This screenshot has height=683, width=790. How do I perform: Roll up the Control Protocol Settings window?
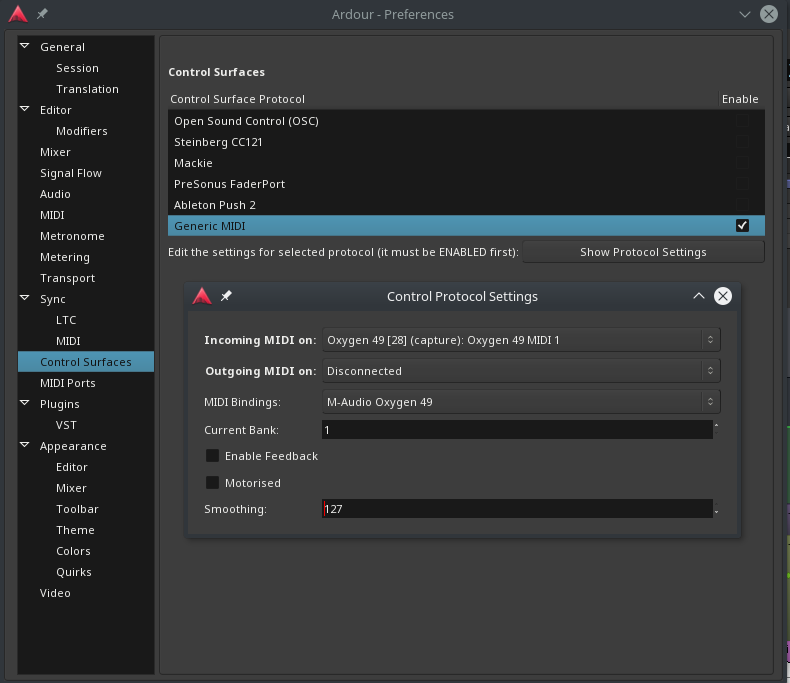click(699, 296)
